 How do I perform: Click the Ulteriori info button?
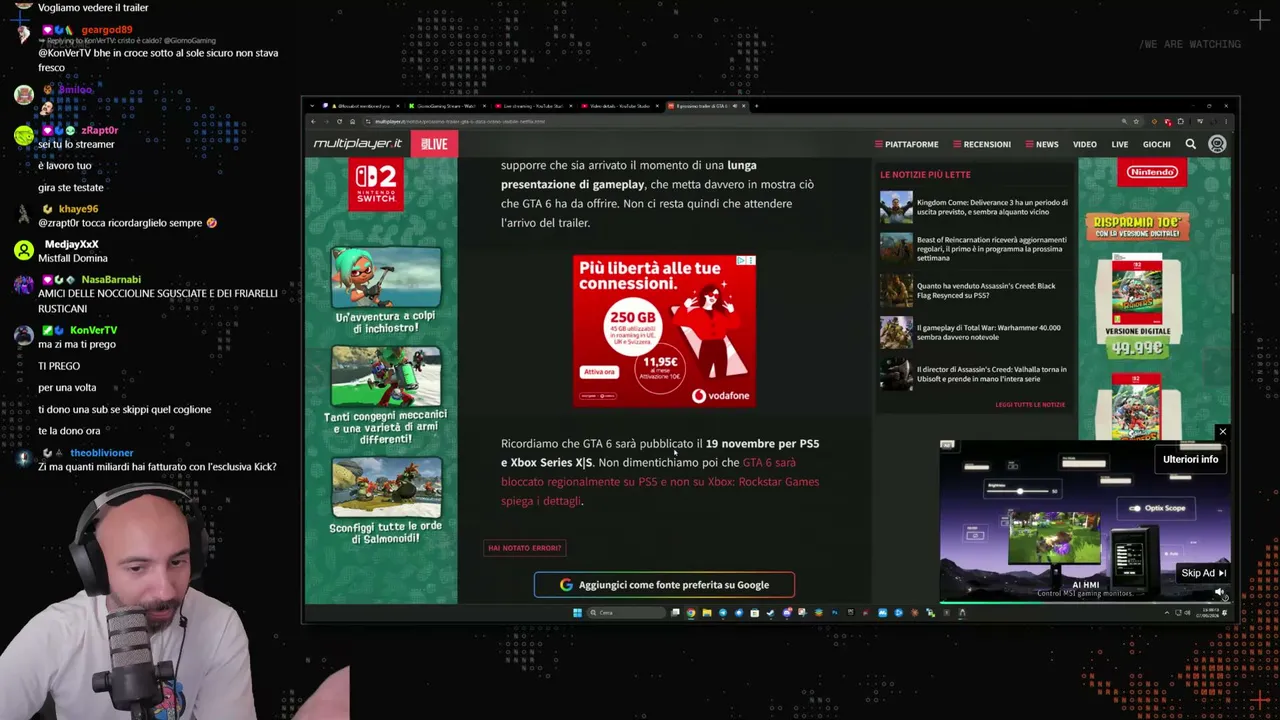coord(1190,459)
